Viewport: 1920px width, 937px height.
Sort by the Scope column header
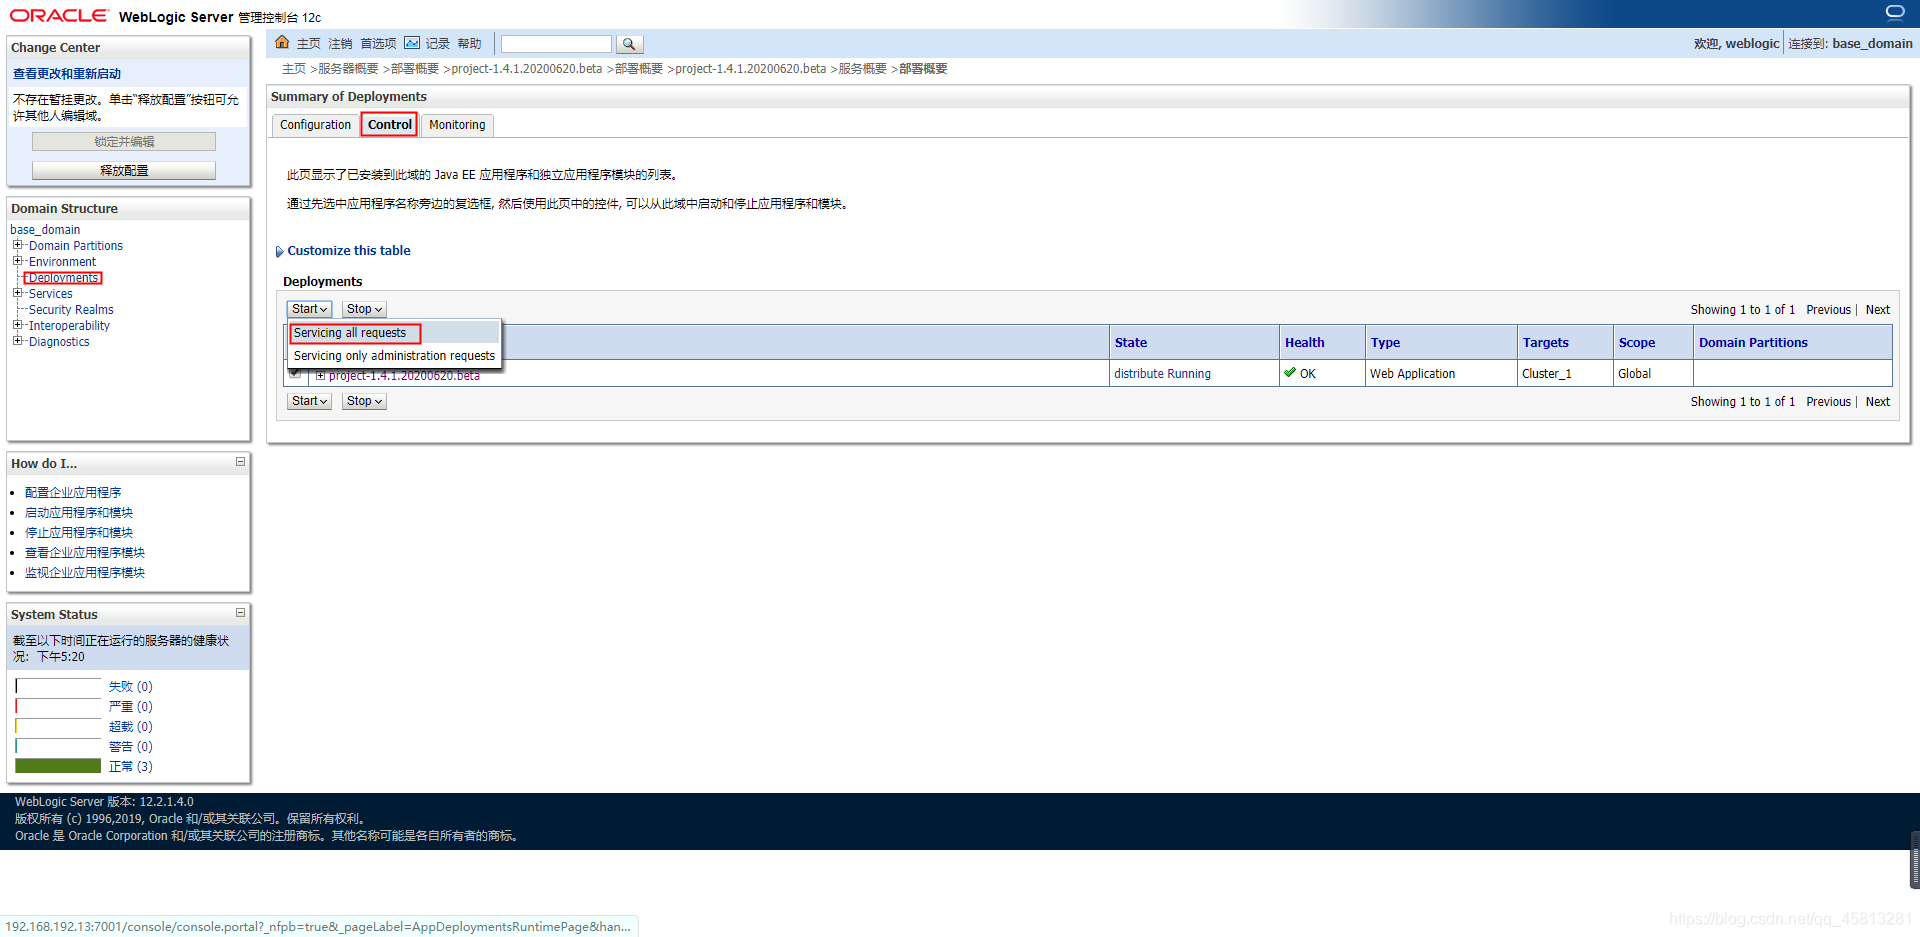click(x=1636, y=343)
